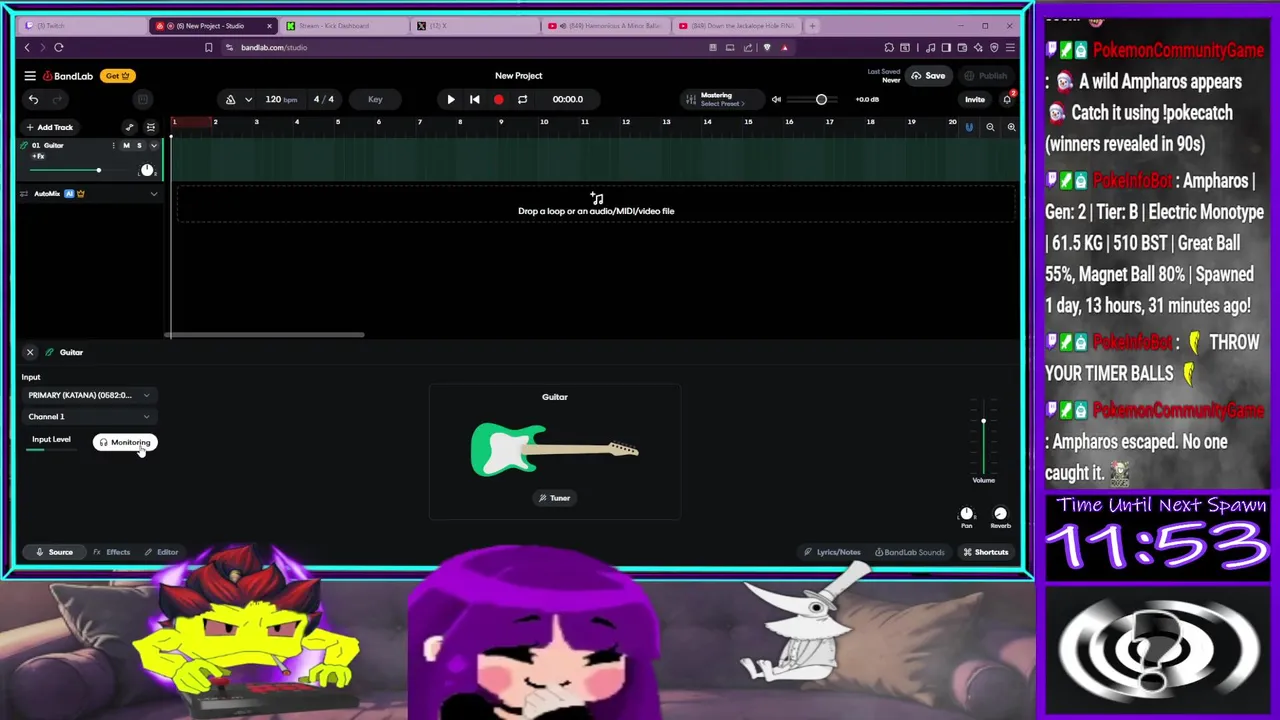The image size is (1280, 720).
Task: Adjust the master volume slider
Action: (x=810, y=99)
